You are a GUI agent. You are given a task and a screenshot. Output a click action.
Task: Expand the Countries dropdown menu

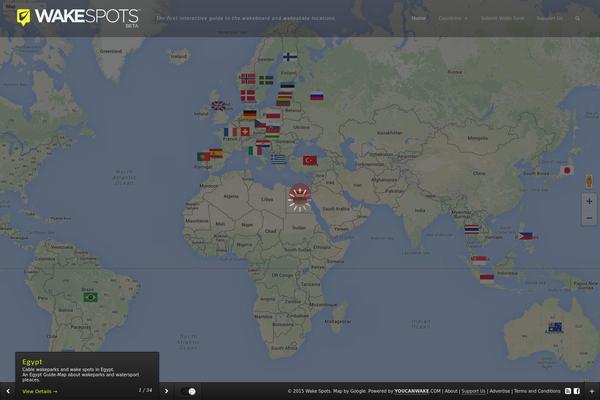(453, 18)
